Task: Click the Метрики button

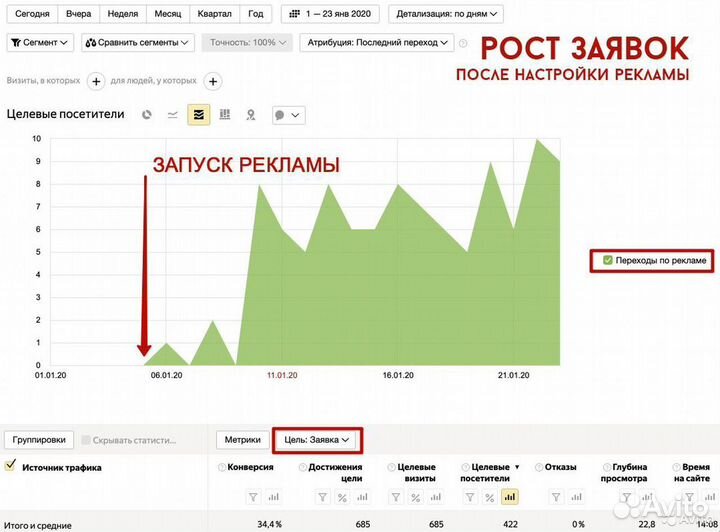Action: click(242, 440)
